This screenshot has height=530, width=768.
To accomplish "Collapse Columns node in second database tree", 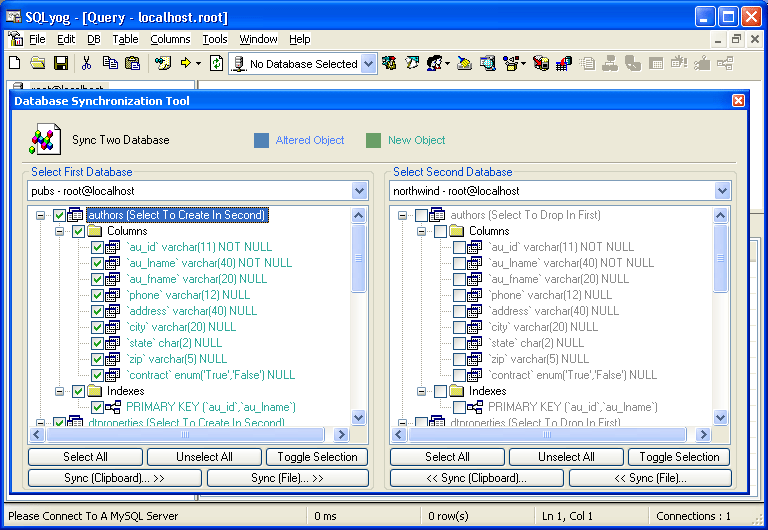I will tap(421, 231).
